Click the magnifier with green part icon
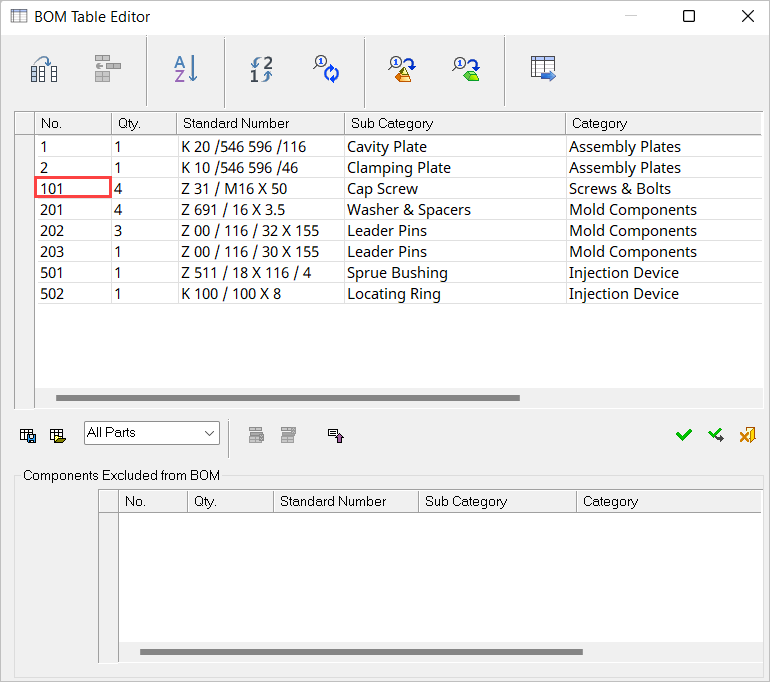The image size is (770, 682). (x=465, y=69)
